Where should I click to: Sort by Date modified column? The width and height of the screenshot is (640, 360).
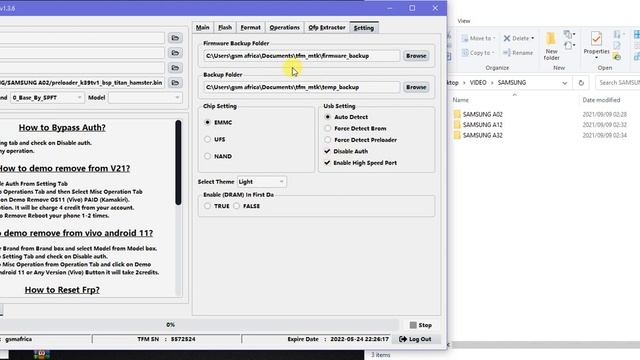tap(601, 100)
